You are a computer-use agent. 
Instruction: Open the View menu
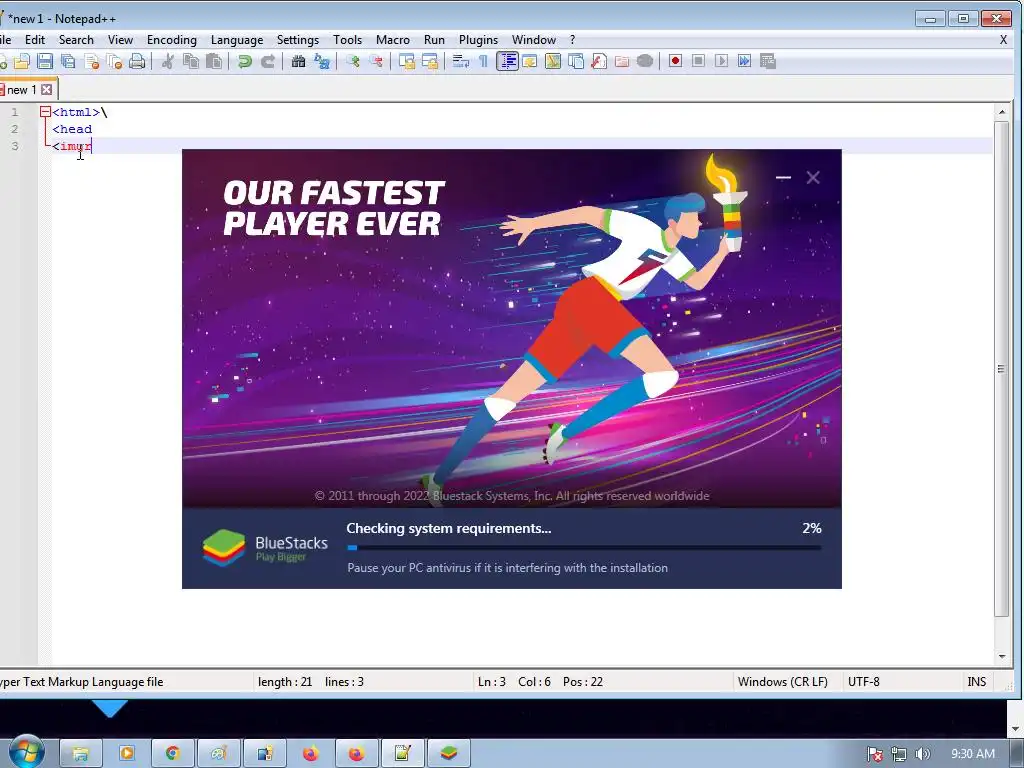pyautogui.click(x=120, y=40)
